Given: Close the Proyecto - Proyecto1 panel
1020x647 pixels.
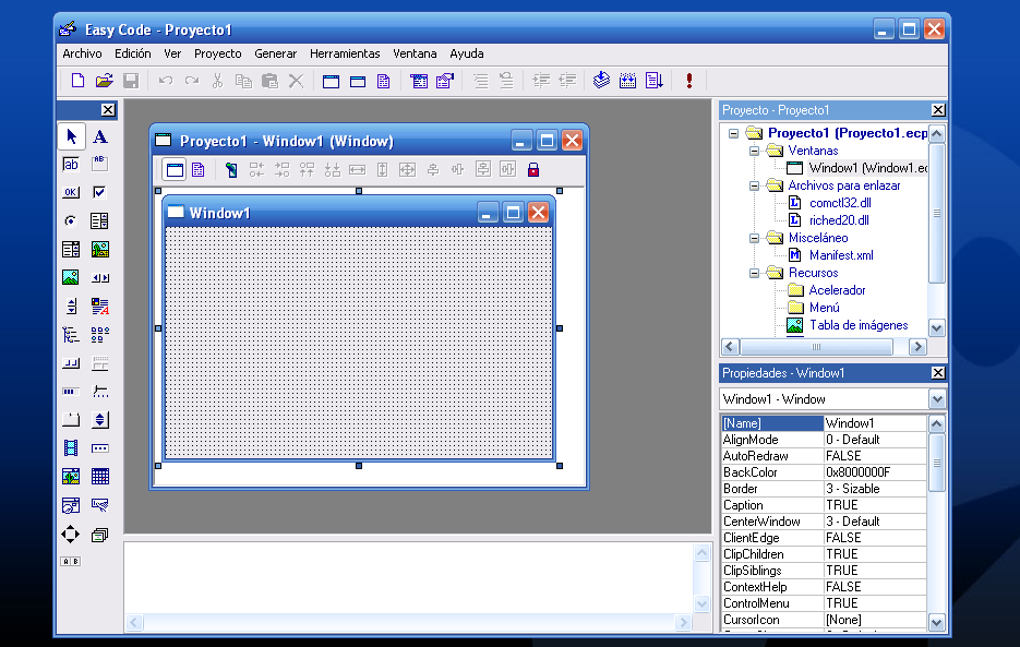Looking at the screenshot, I should (x=938, y=110).
